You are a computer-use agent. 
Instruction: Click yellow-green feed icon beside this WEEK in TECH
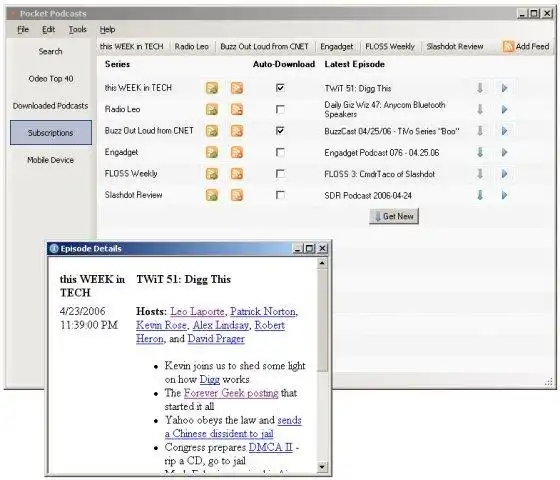tap(212, 88)
